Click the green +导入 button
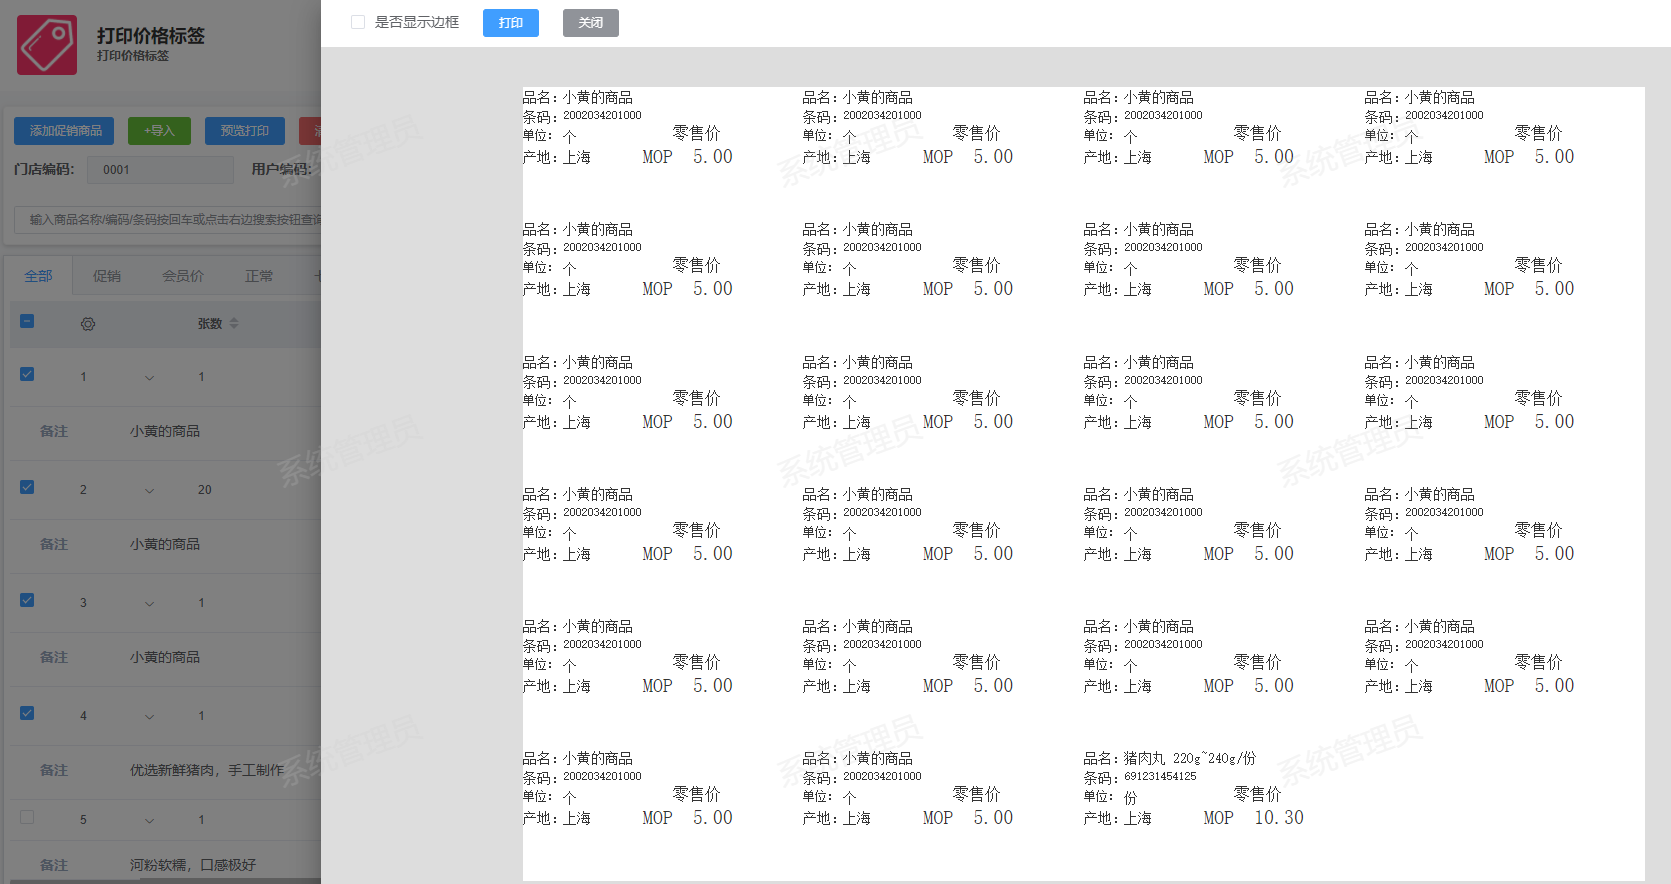Screen dimensions: 1671x884 pos(159,131)
